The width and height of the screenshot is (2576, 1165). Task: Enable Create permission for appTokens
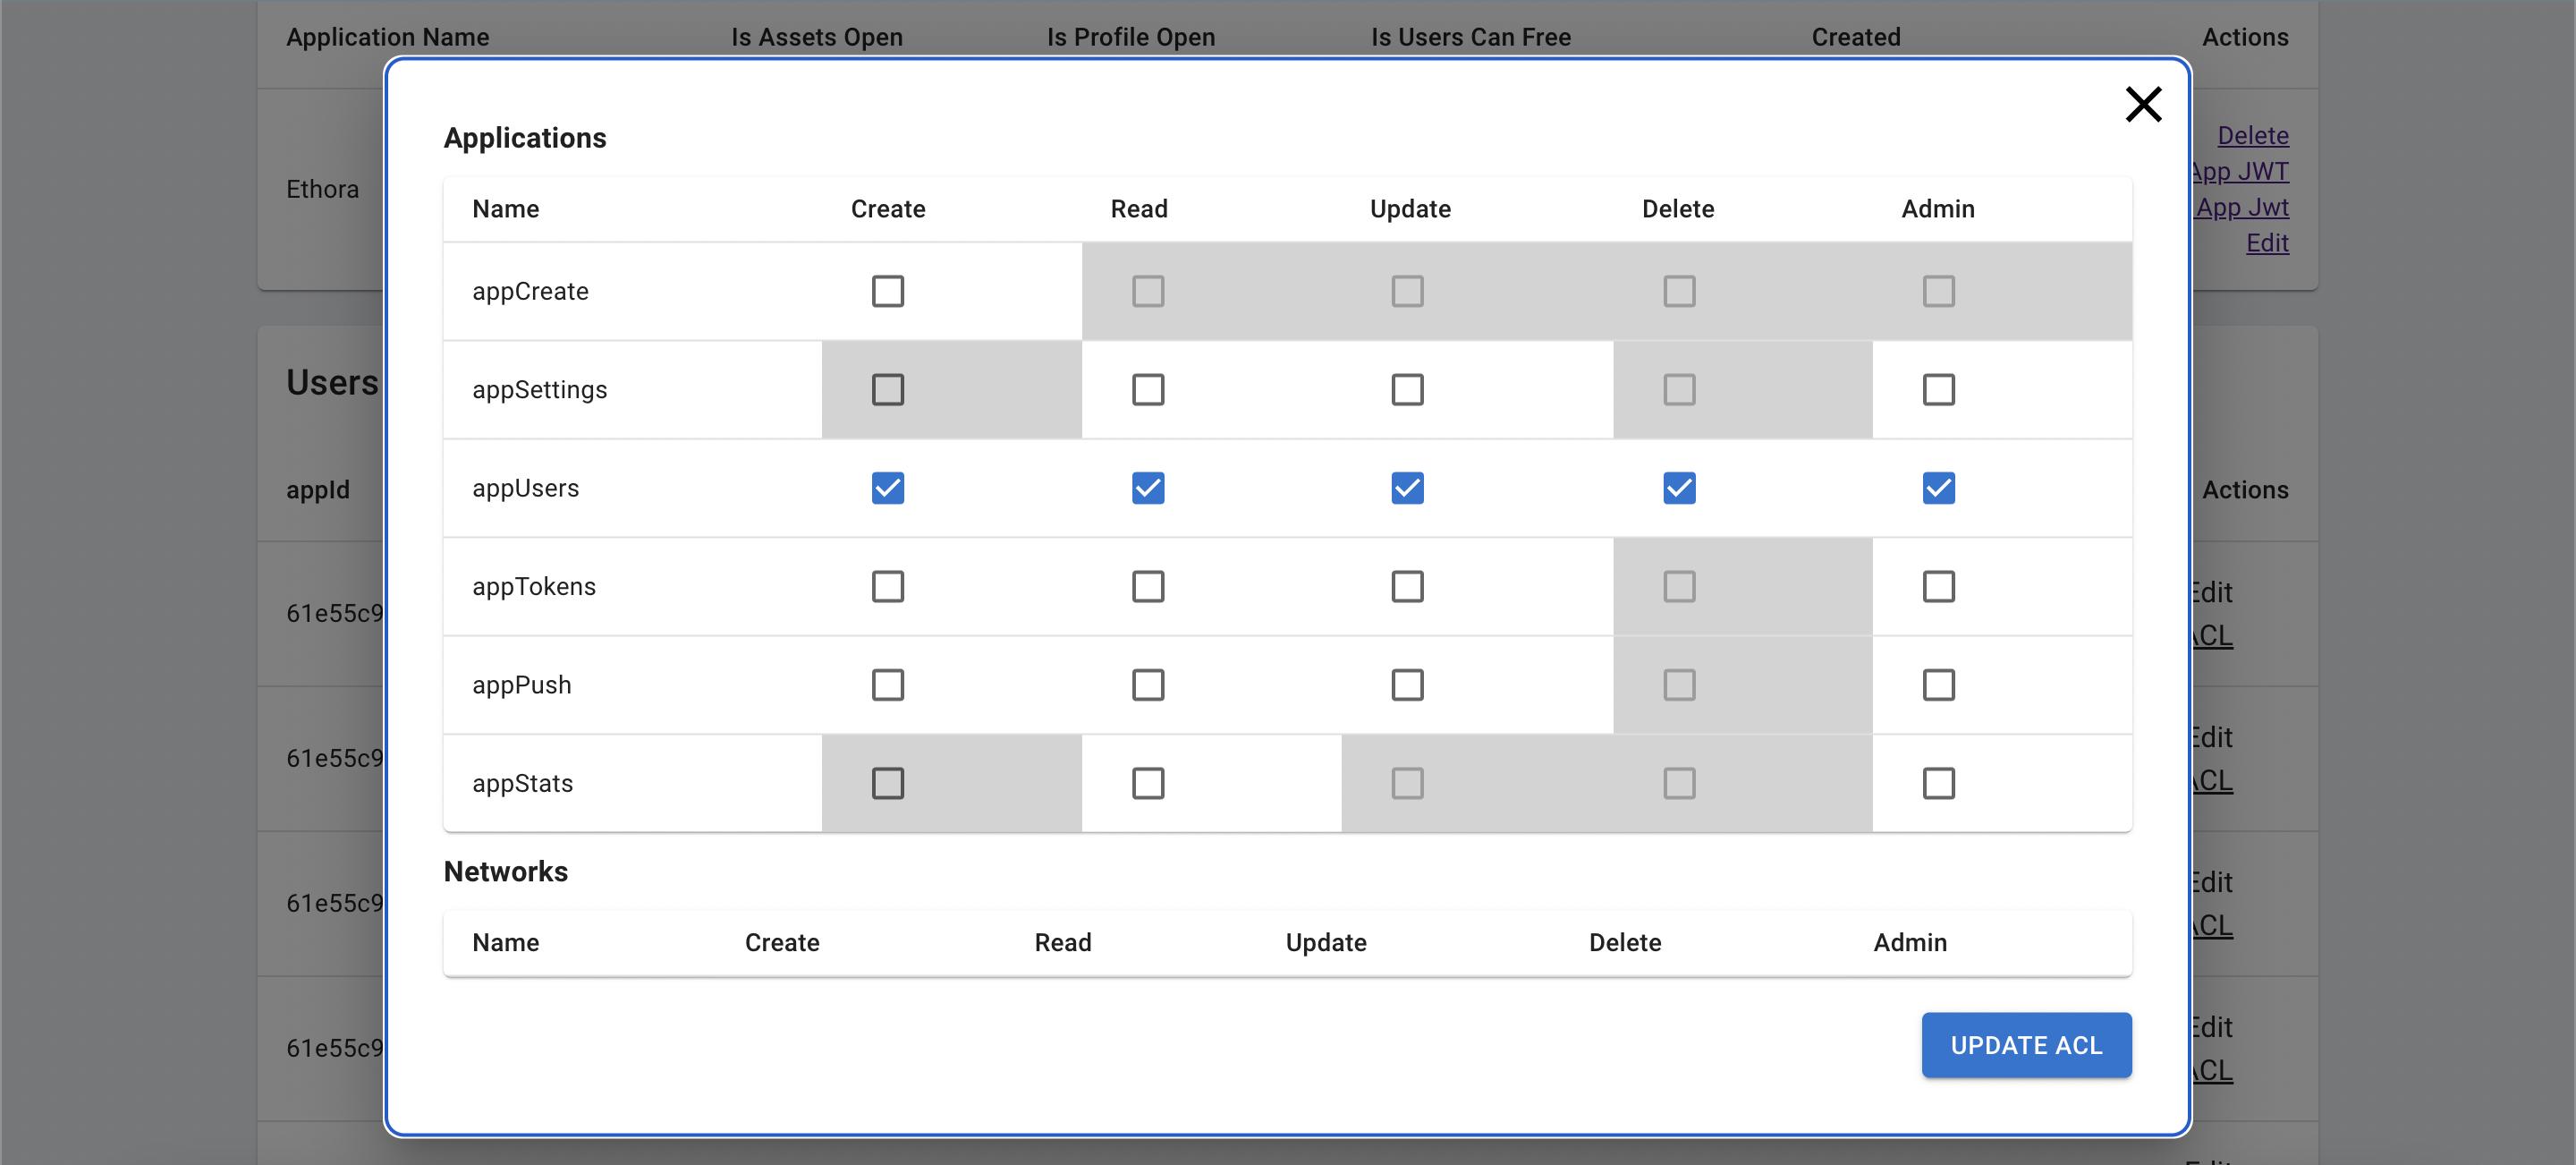pos(887,586)
